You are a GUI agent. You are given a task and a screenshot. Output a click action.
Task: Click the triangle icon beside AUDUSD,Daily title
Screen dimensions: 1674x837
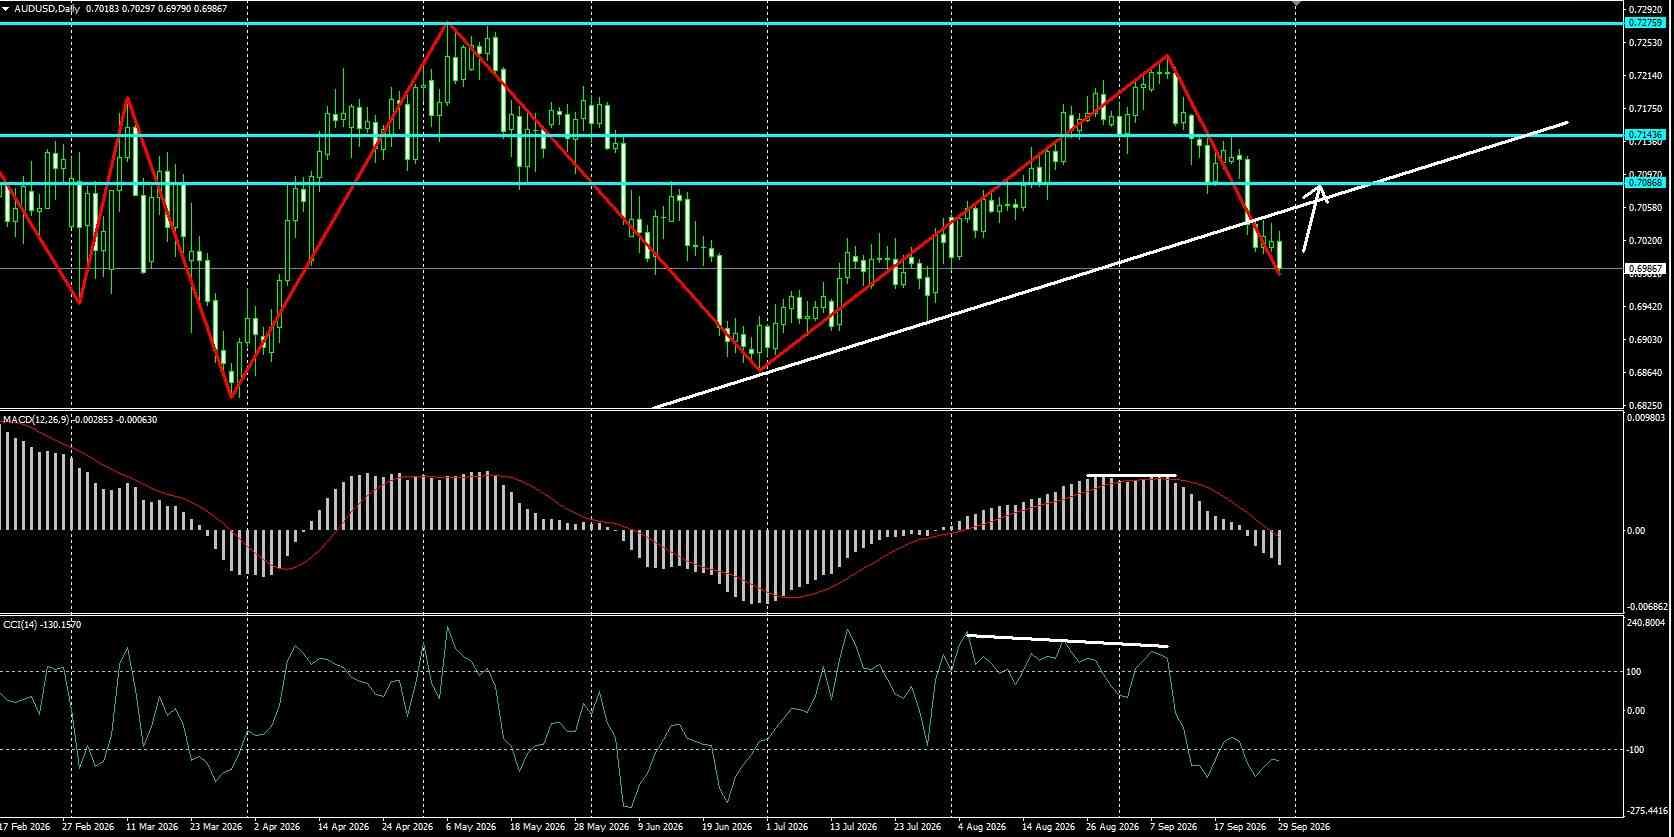tap(6, 9)
